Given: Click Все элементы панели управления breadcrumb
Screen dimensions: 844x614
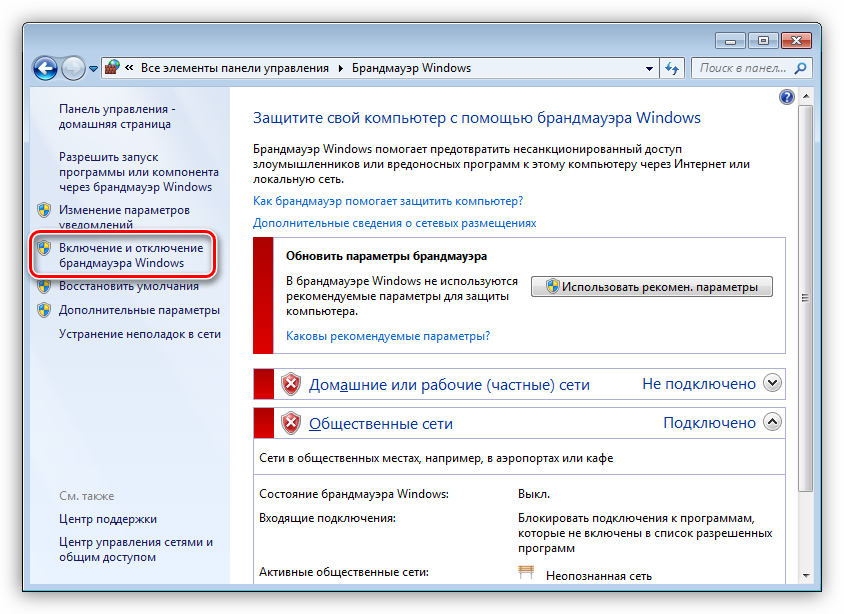Looking at the screenshot, I should tap(234, 68).
